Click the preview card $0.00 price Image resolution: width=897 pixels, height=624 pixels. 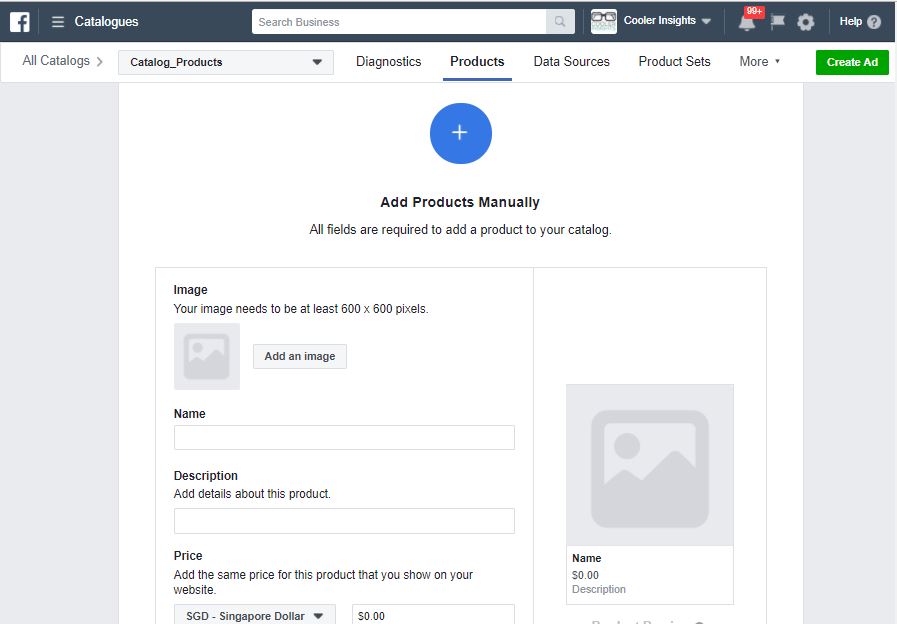(x=585, y=575)
